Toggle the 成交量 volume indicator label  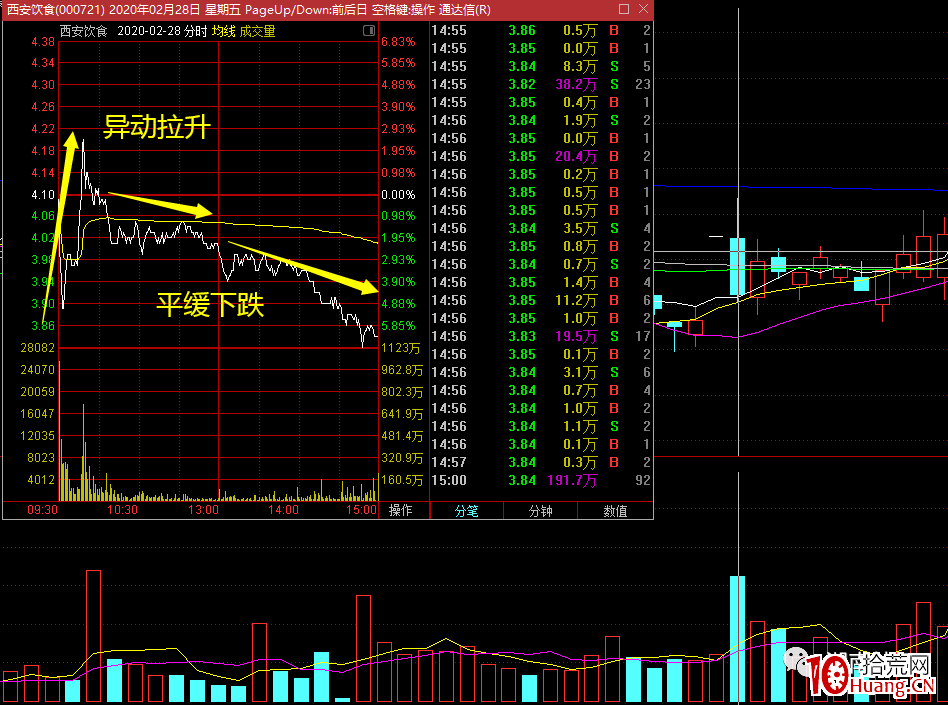[x=257, y=31]
